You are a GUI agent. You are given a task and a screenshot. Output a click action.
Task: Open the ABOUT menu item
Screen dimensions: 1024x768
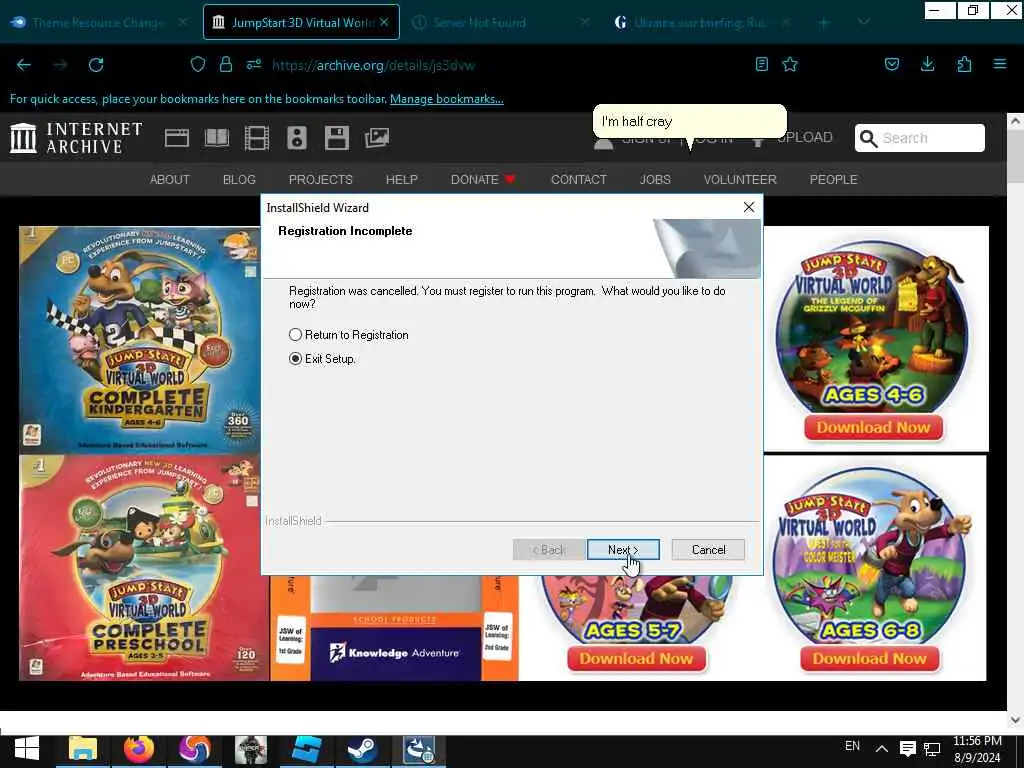170,180
